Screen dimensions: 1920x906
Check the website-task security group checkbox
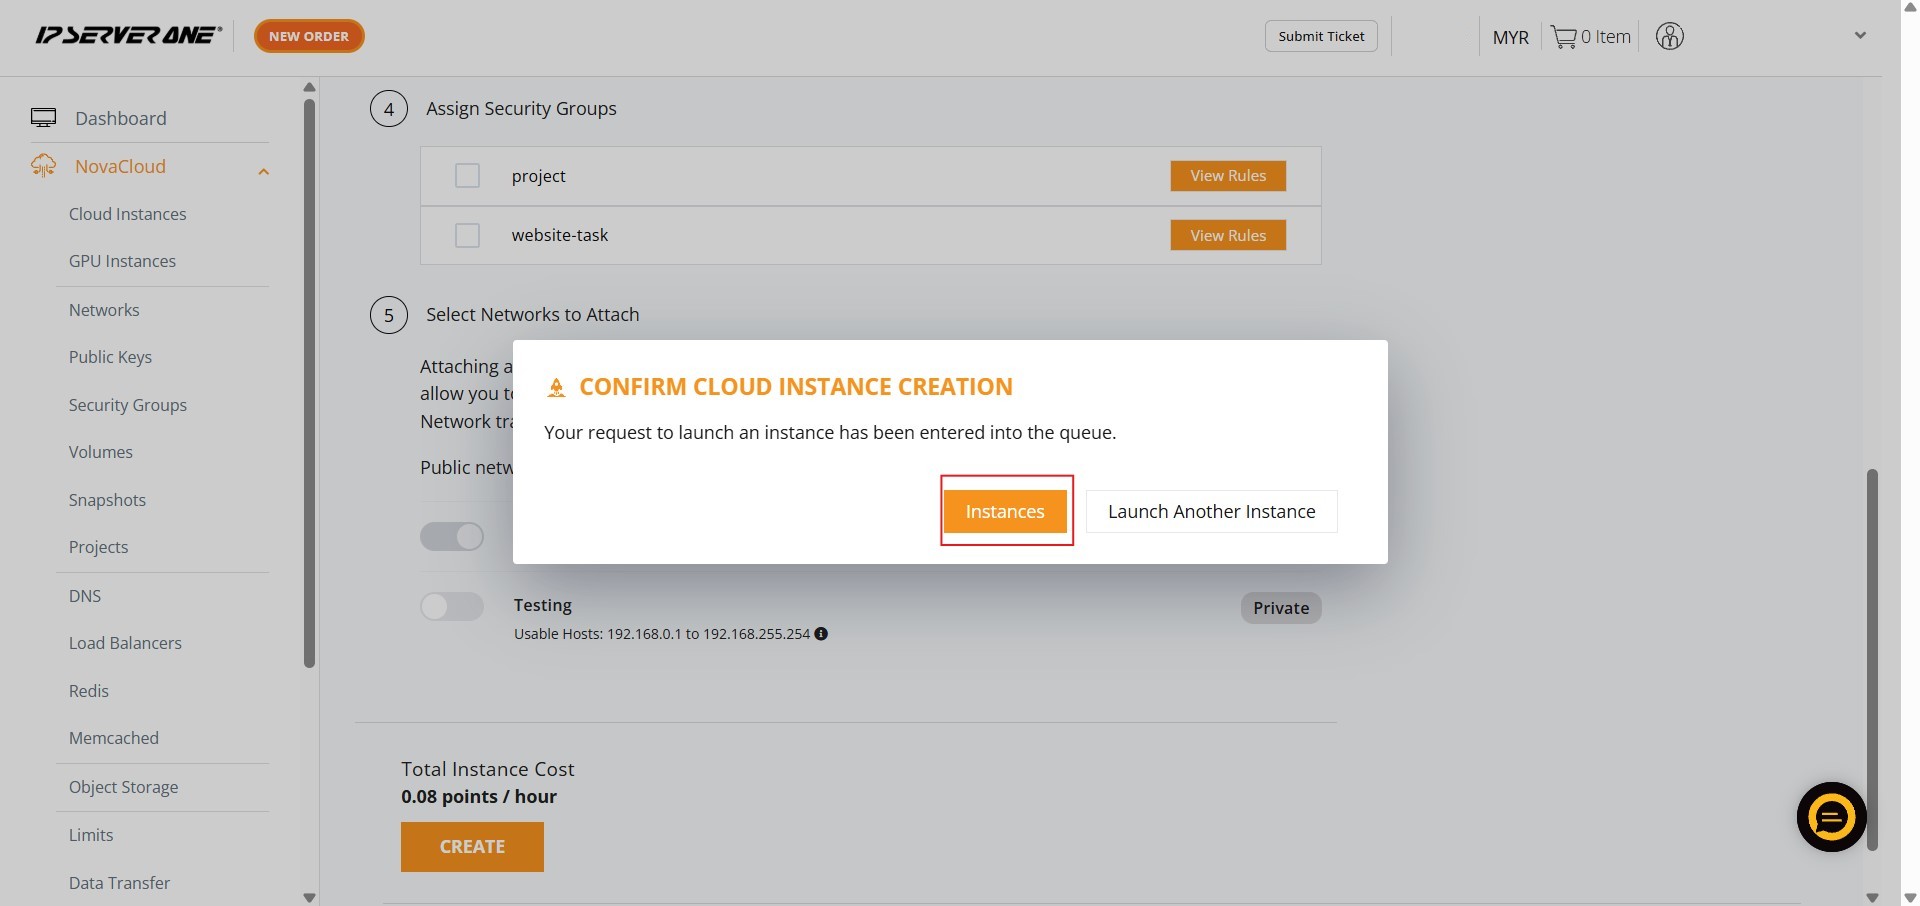click(x=467, y=236)
